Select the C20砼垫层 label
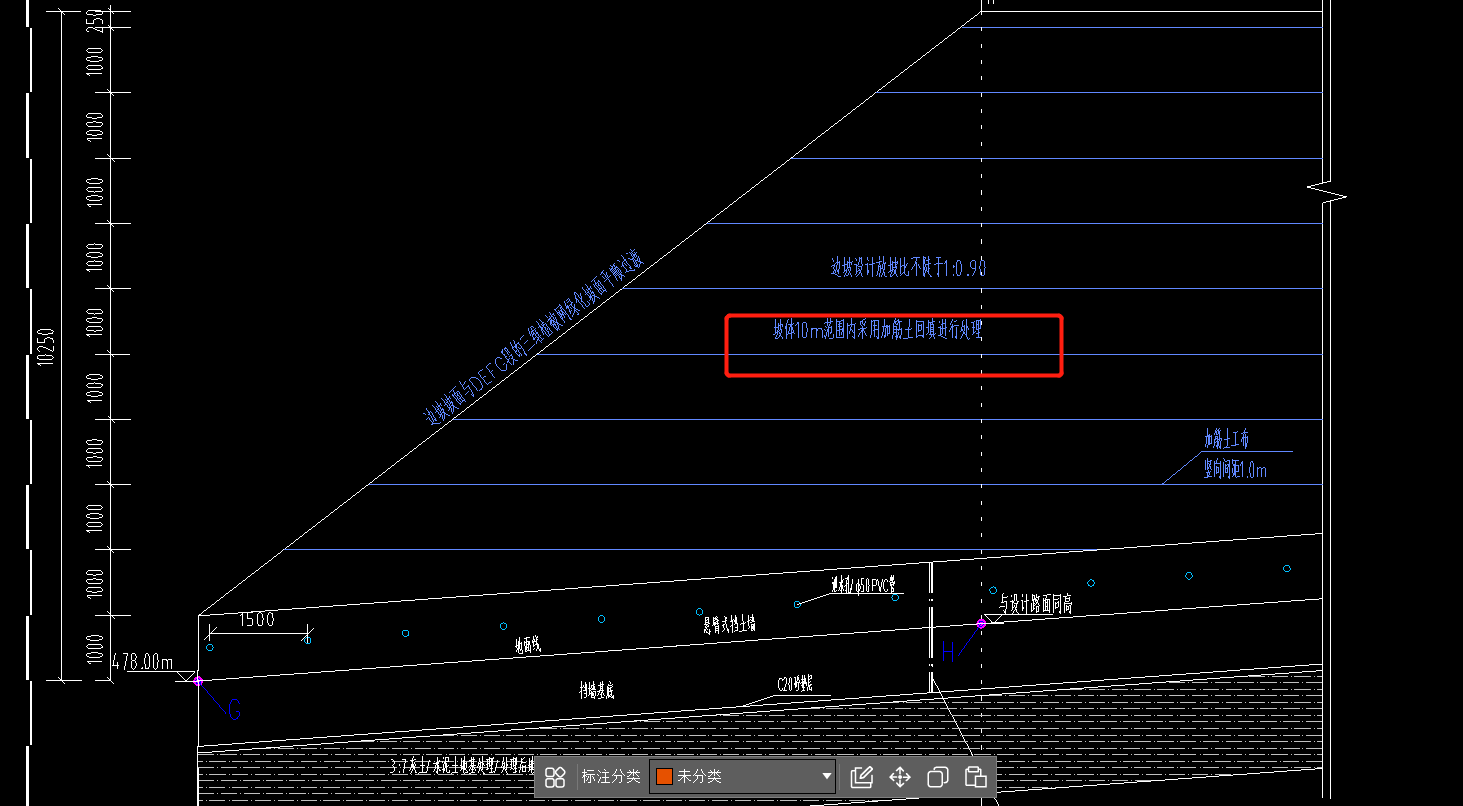Screen dimensions: 1463x806 pyautogui.click(x=795, y=685)
